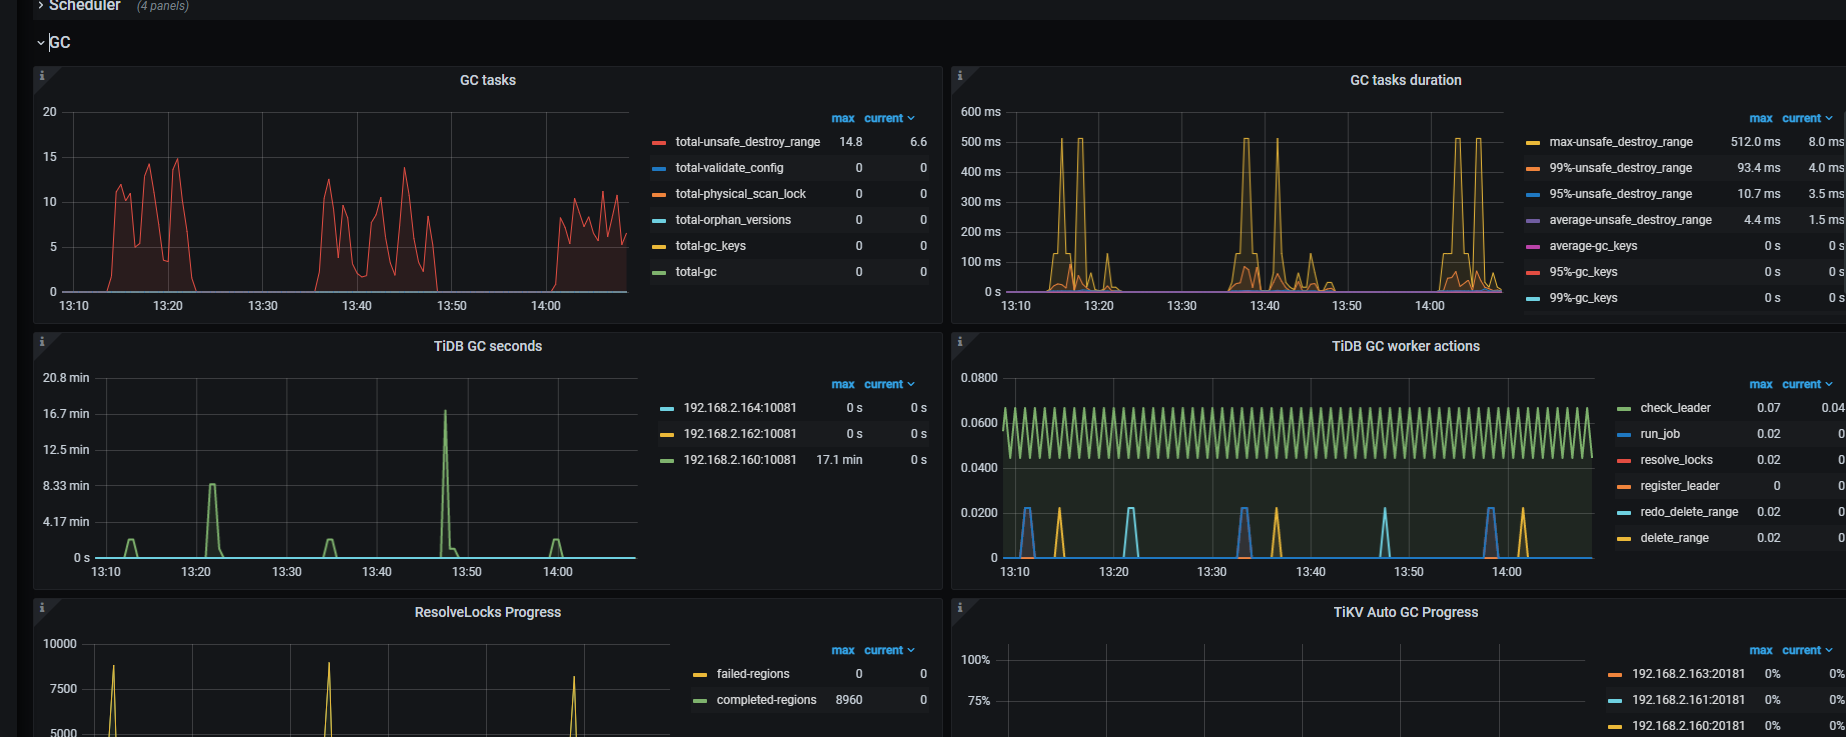Collapse the GC row section
This screenshot has width=1846, height=737.
[58, 42]
